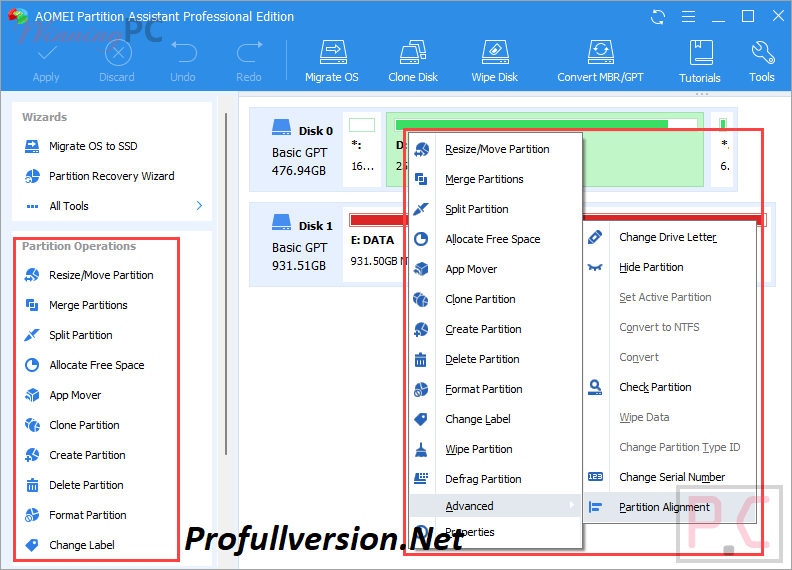Click the Hide Partition icon in submenu
This screenshot has height=570, width=792.
pos(595,267)
